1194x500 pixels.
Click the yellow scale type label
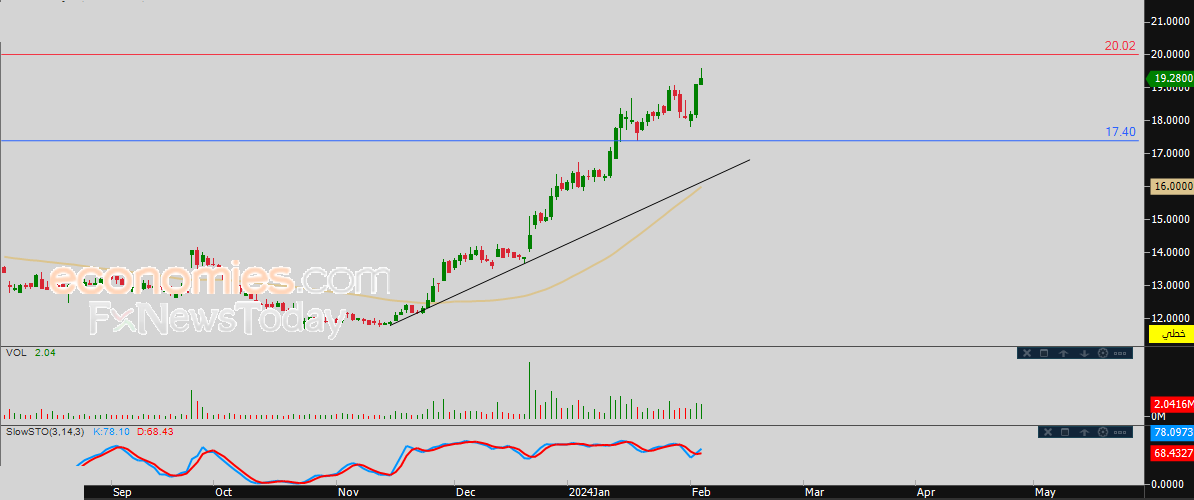point(1170,333)
